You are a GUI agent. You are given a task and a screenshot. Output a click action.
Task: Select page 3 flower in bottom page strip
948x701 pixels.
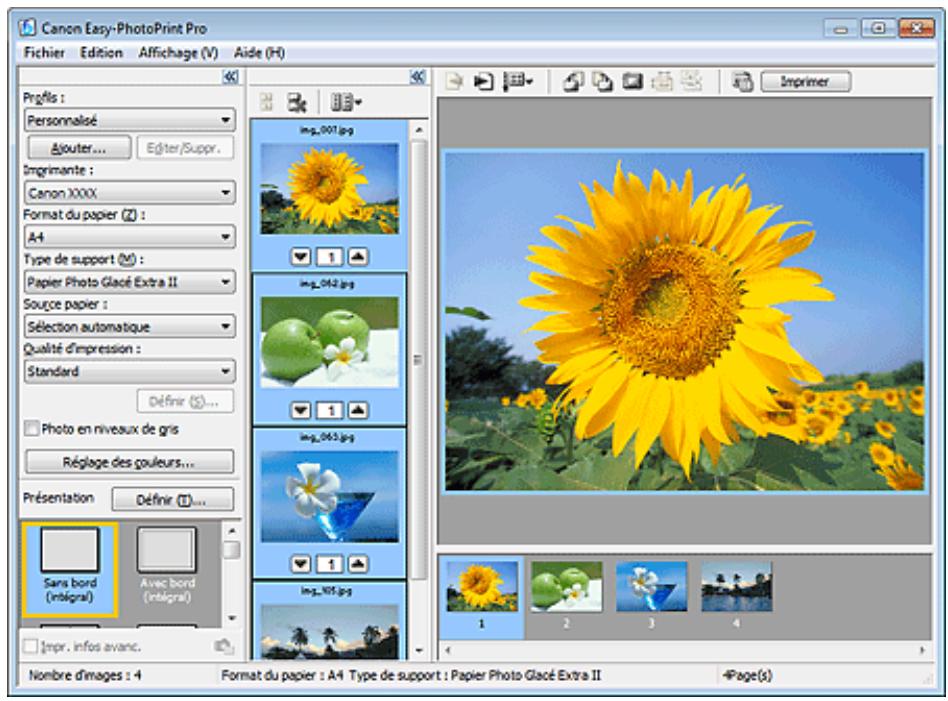pos(651,586)
